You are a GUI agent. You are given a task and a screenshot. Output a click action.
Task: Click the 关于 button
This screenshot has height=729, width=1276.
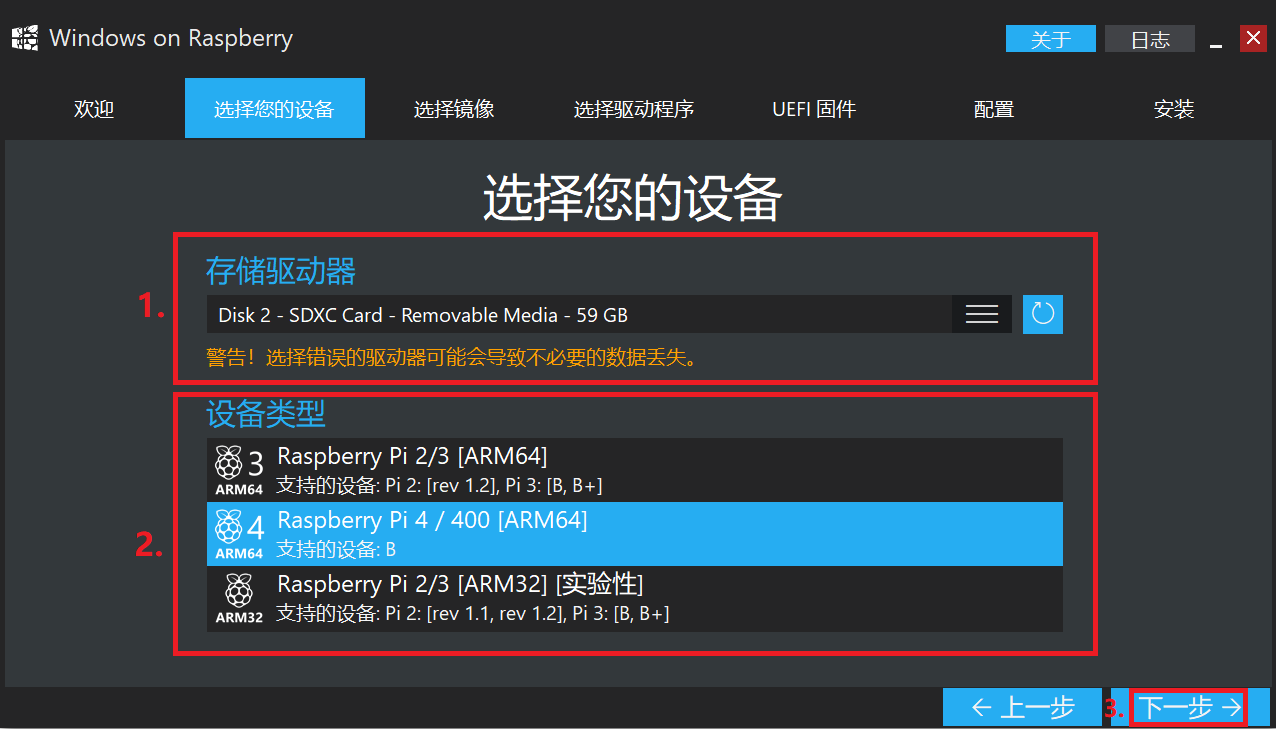[1051, 39]
